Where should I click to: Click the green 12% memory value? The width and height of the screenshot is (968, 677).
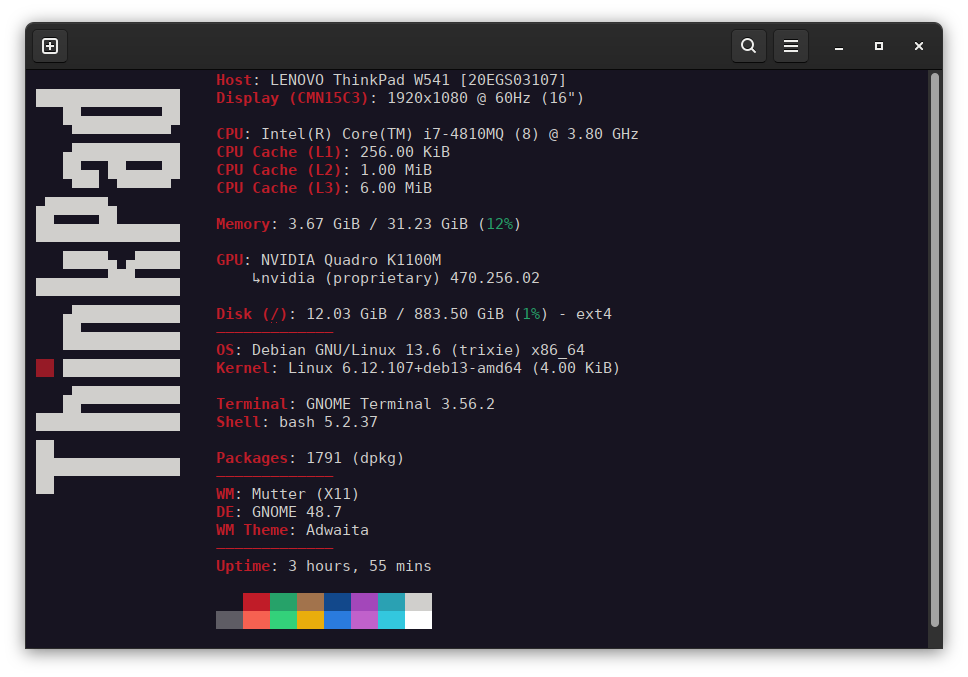[x=499, y=224]
